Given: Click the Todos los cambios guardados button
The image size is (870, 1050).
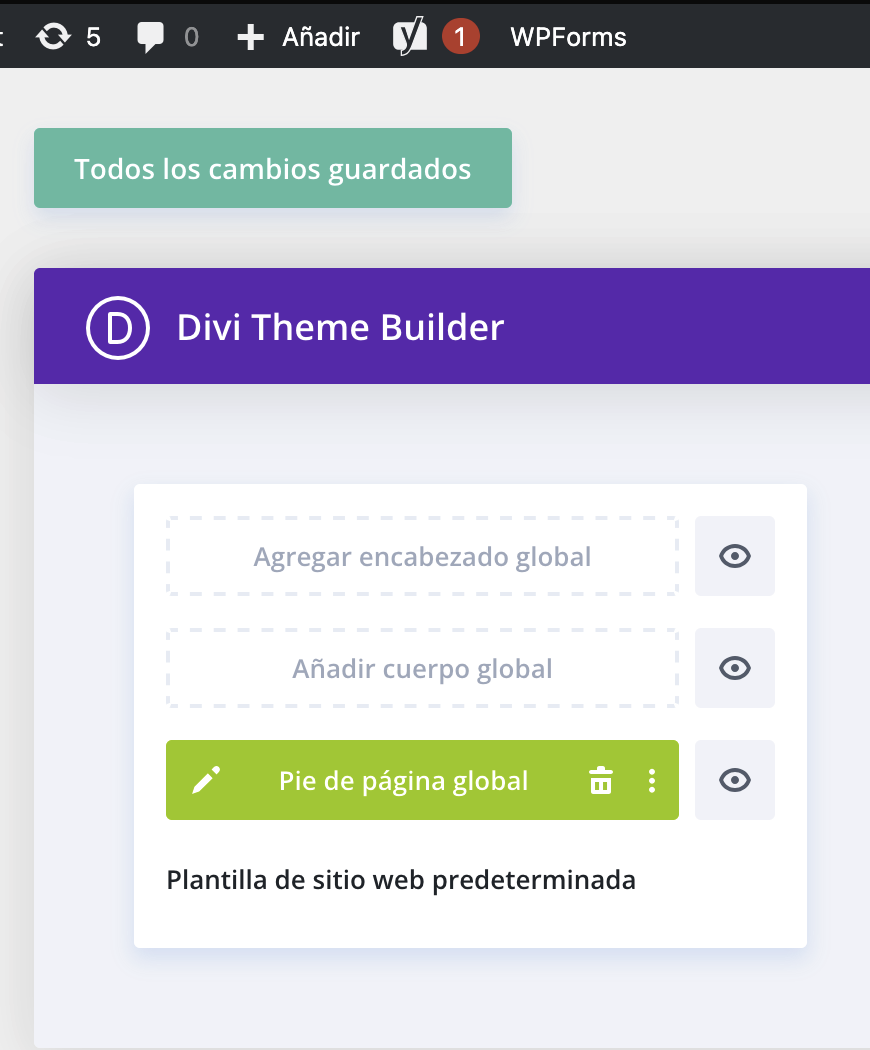Looking at the screenshot, I should point(273,168).
